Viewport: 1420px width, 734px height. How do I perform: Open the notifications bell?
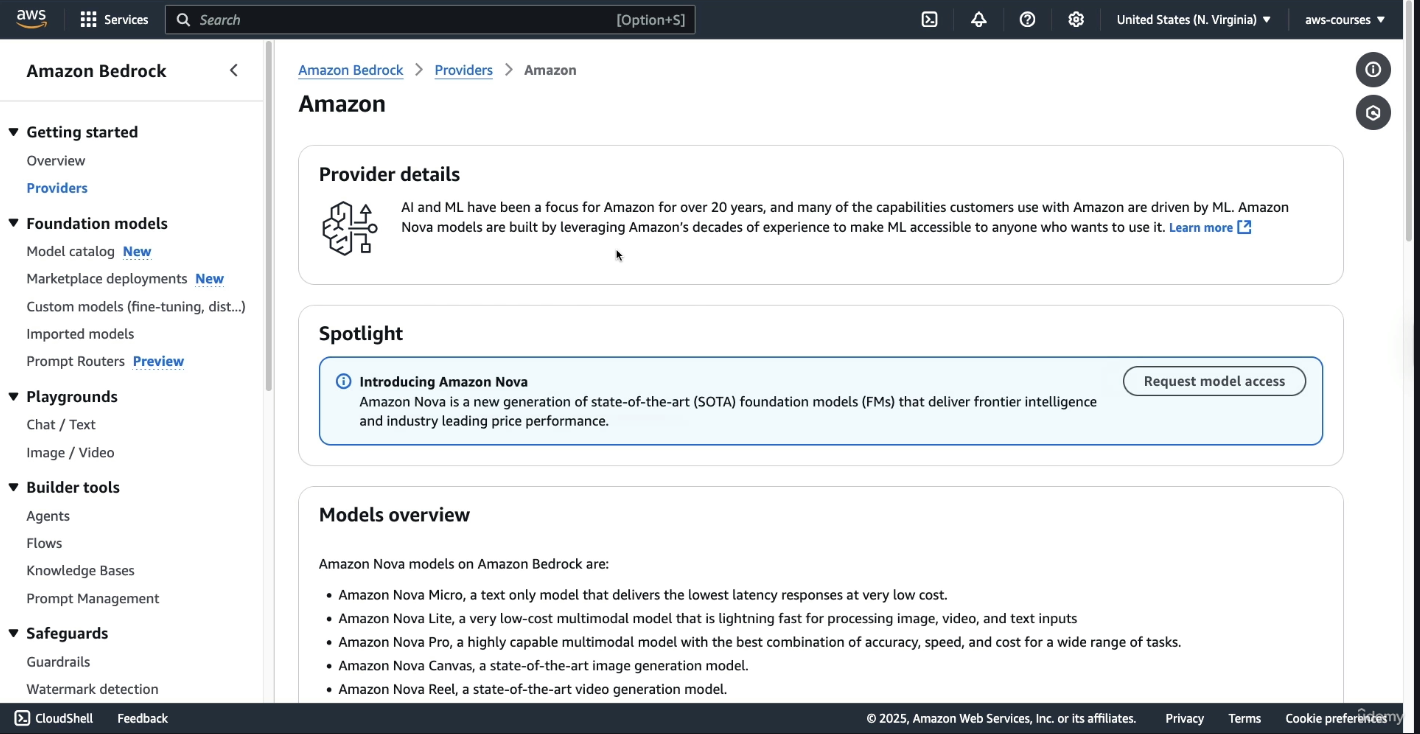pyautogui.click(x=978, y=19)
